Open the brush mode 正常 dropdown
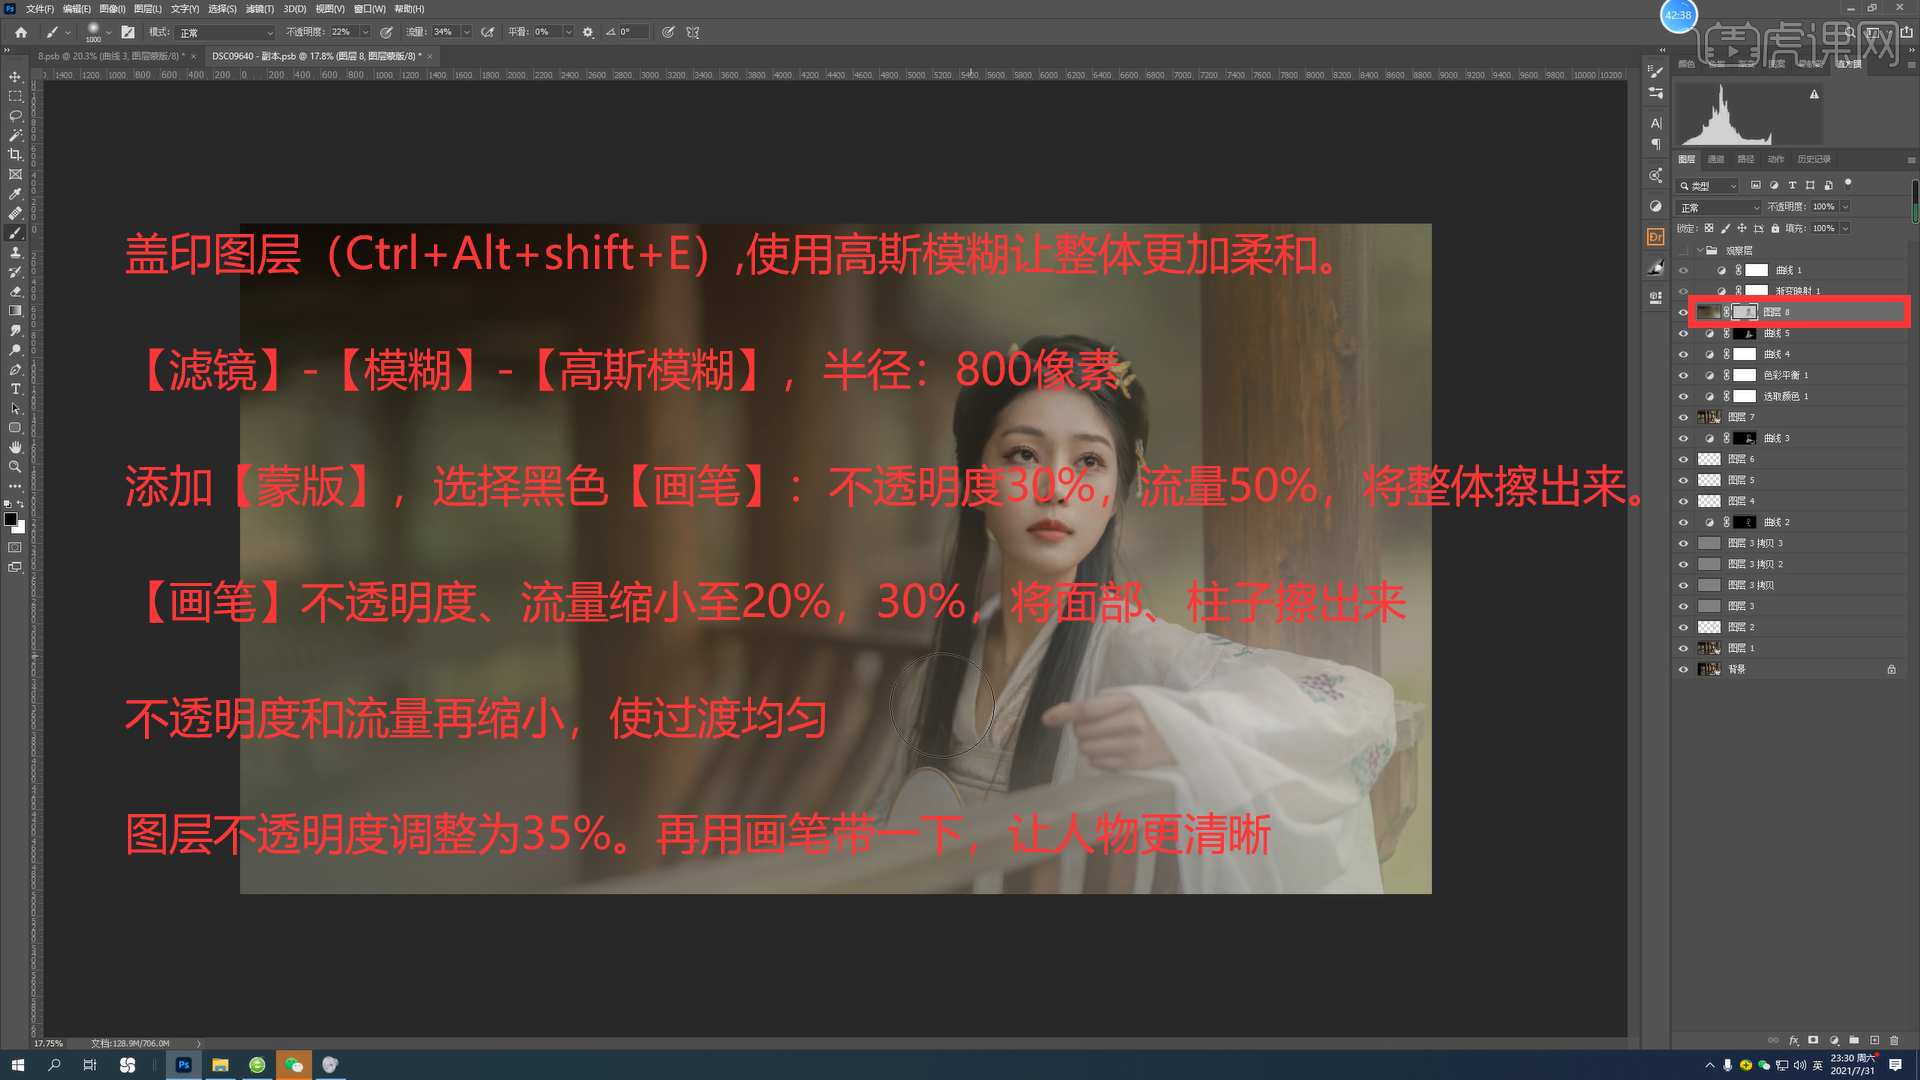The width and height of the screenshot is (1920, 1080). 226,32
